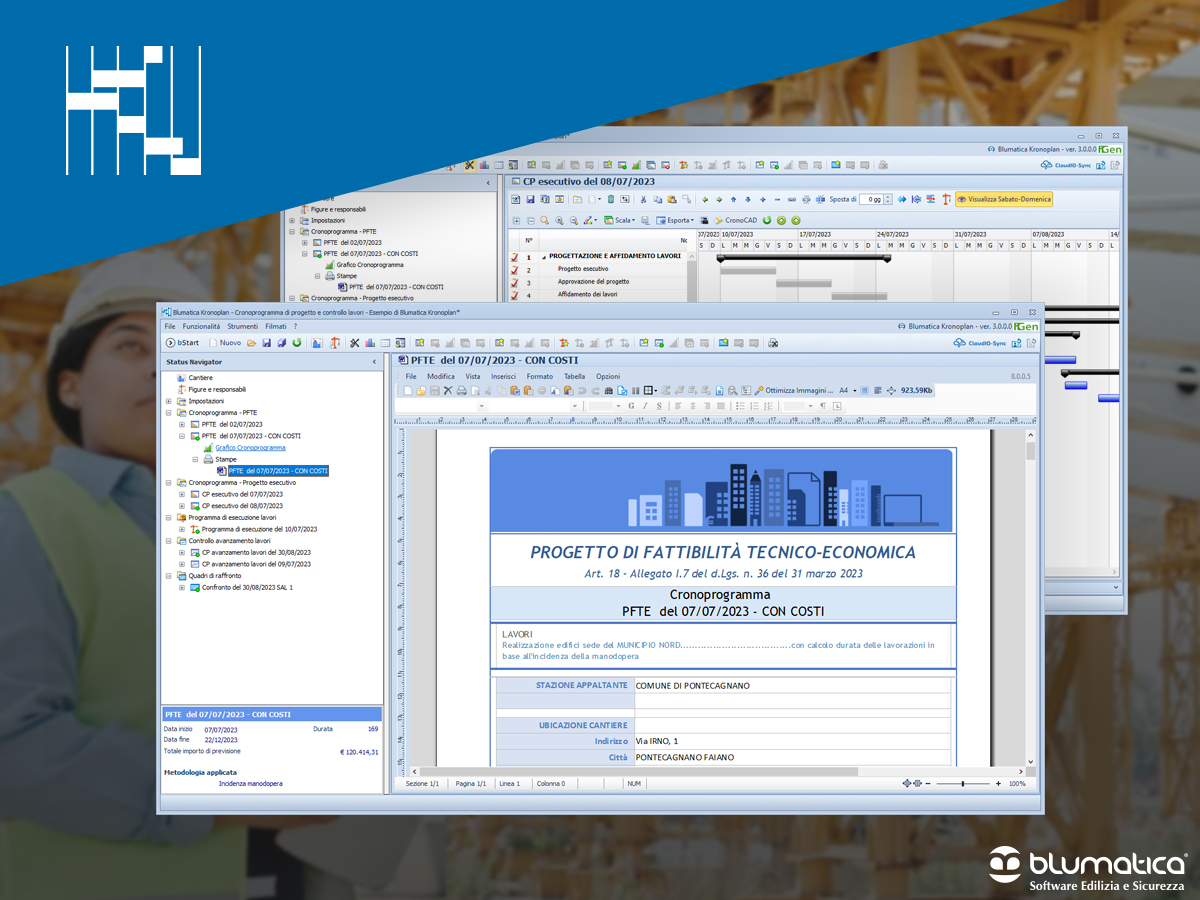Click the zoom out minus icon in the status bar

[927, 784]
